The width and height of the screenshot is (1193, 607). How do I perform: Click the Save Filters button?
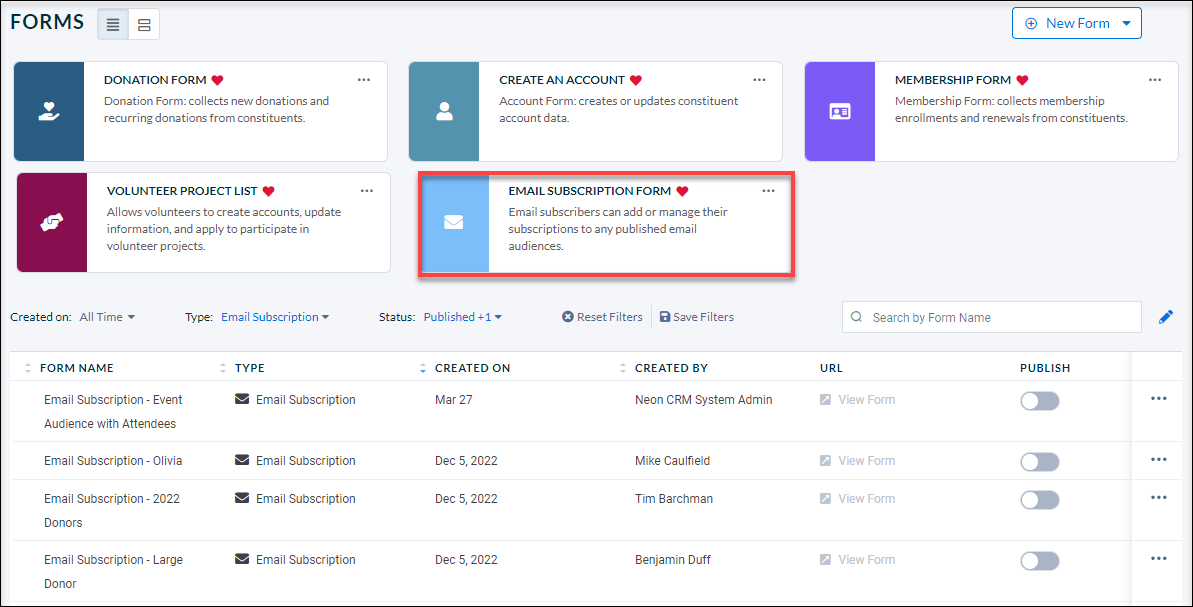point(696,317)
